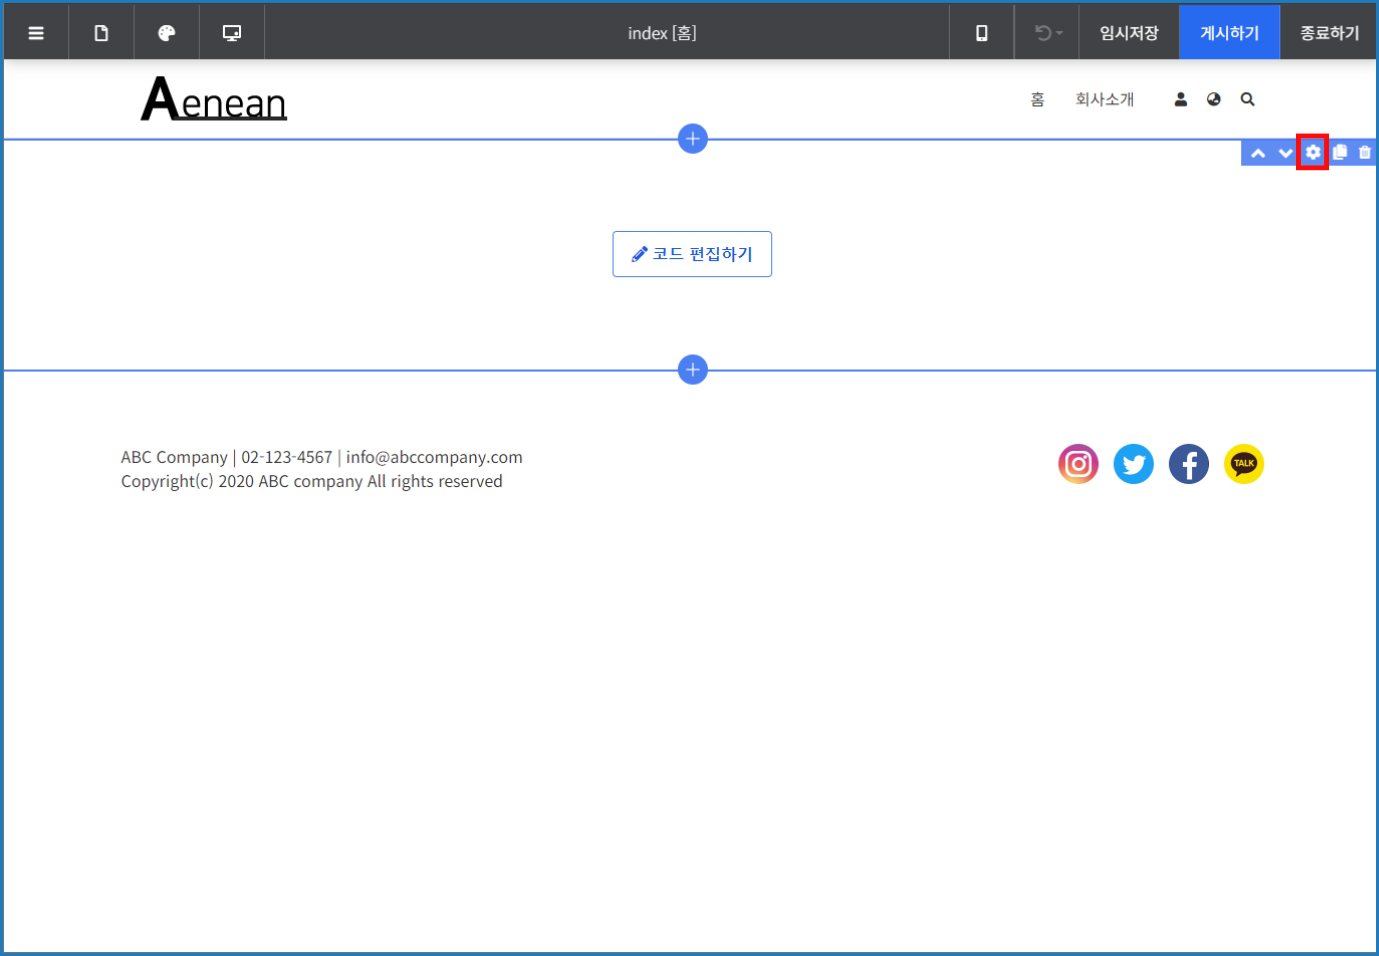The width and height of the screenshot is (1379, 956).
Task: Open the undo history dropdown
Action: (x=1047, y=33)
